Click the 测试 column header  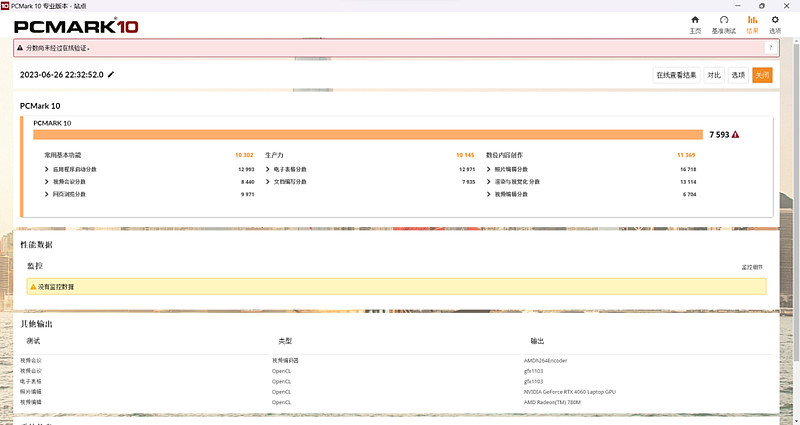(33, 341)
